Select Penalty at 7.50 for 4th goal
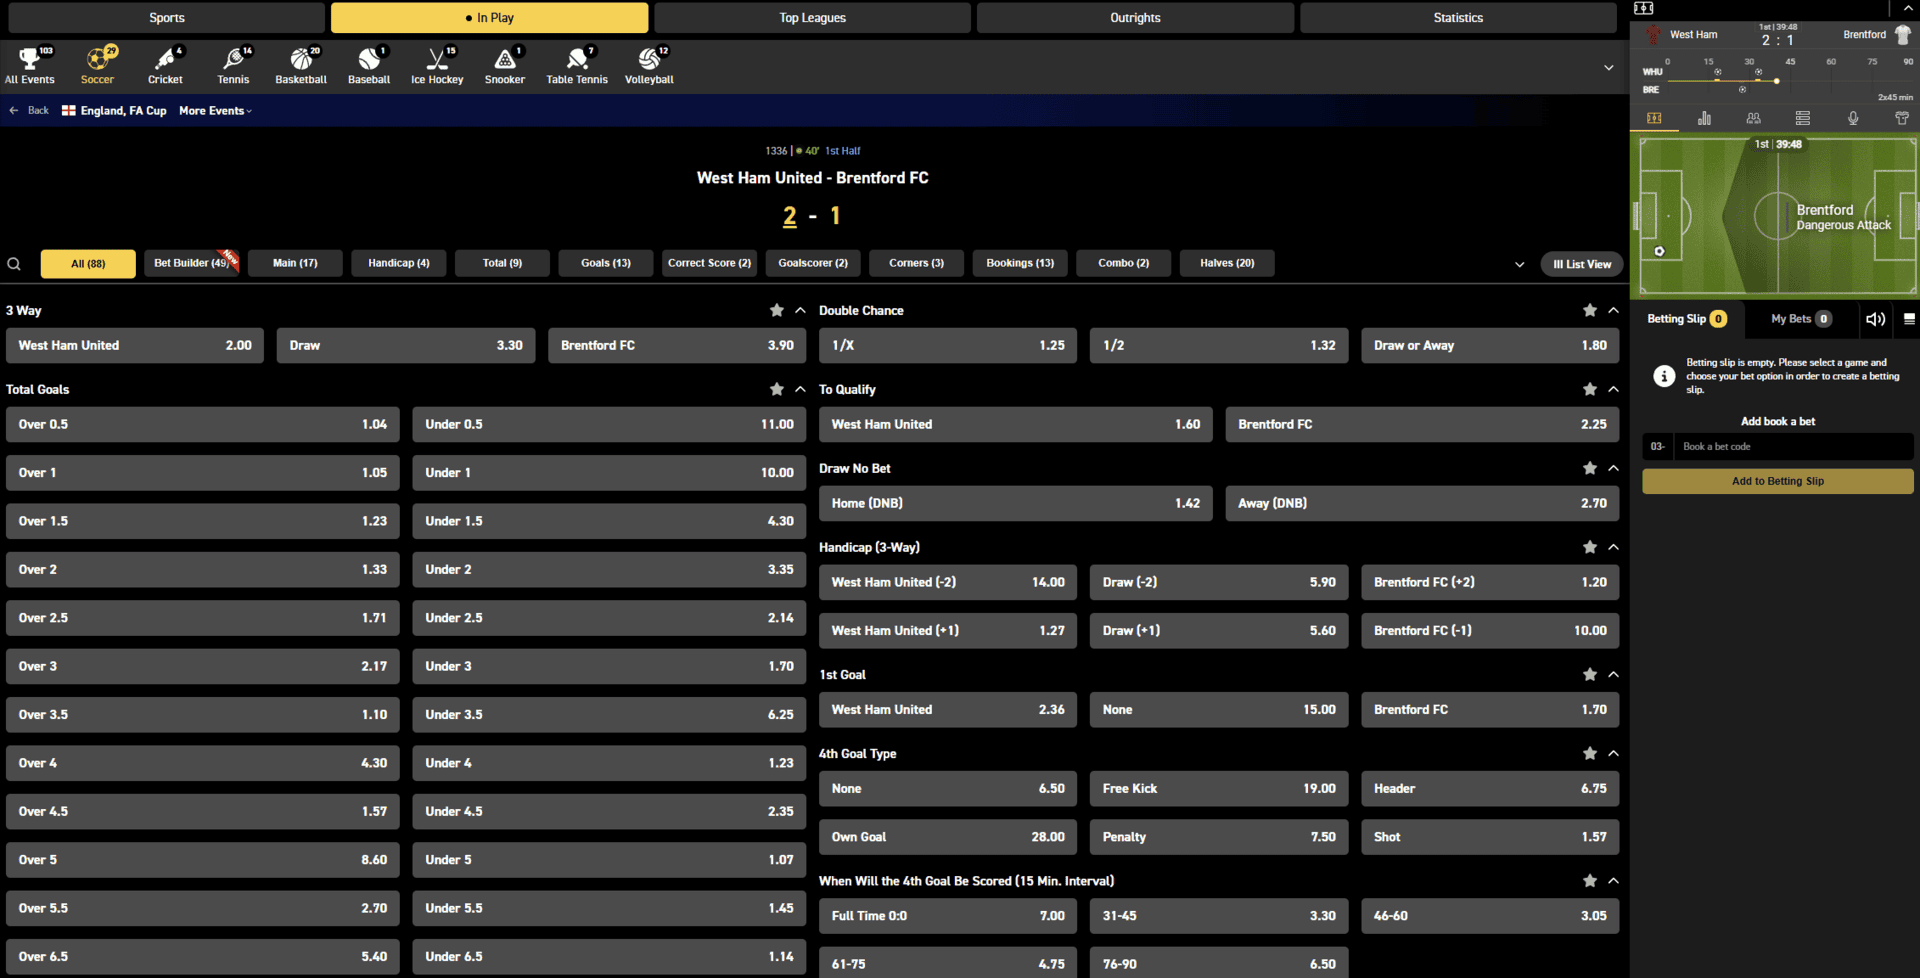This screenshot has height=978, width=1920. pos(1219,837)
